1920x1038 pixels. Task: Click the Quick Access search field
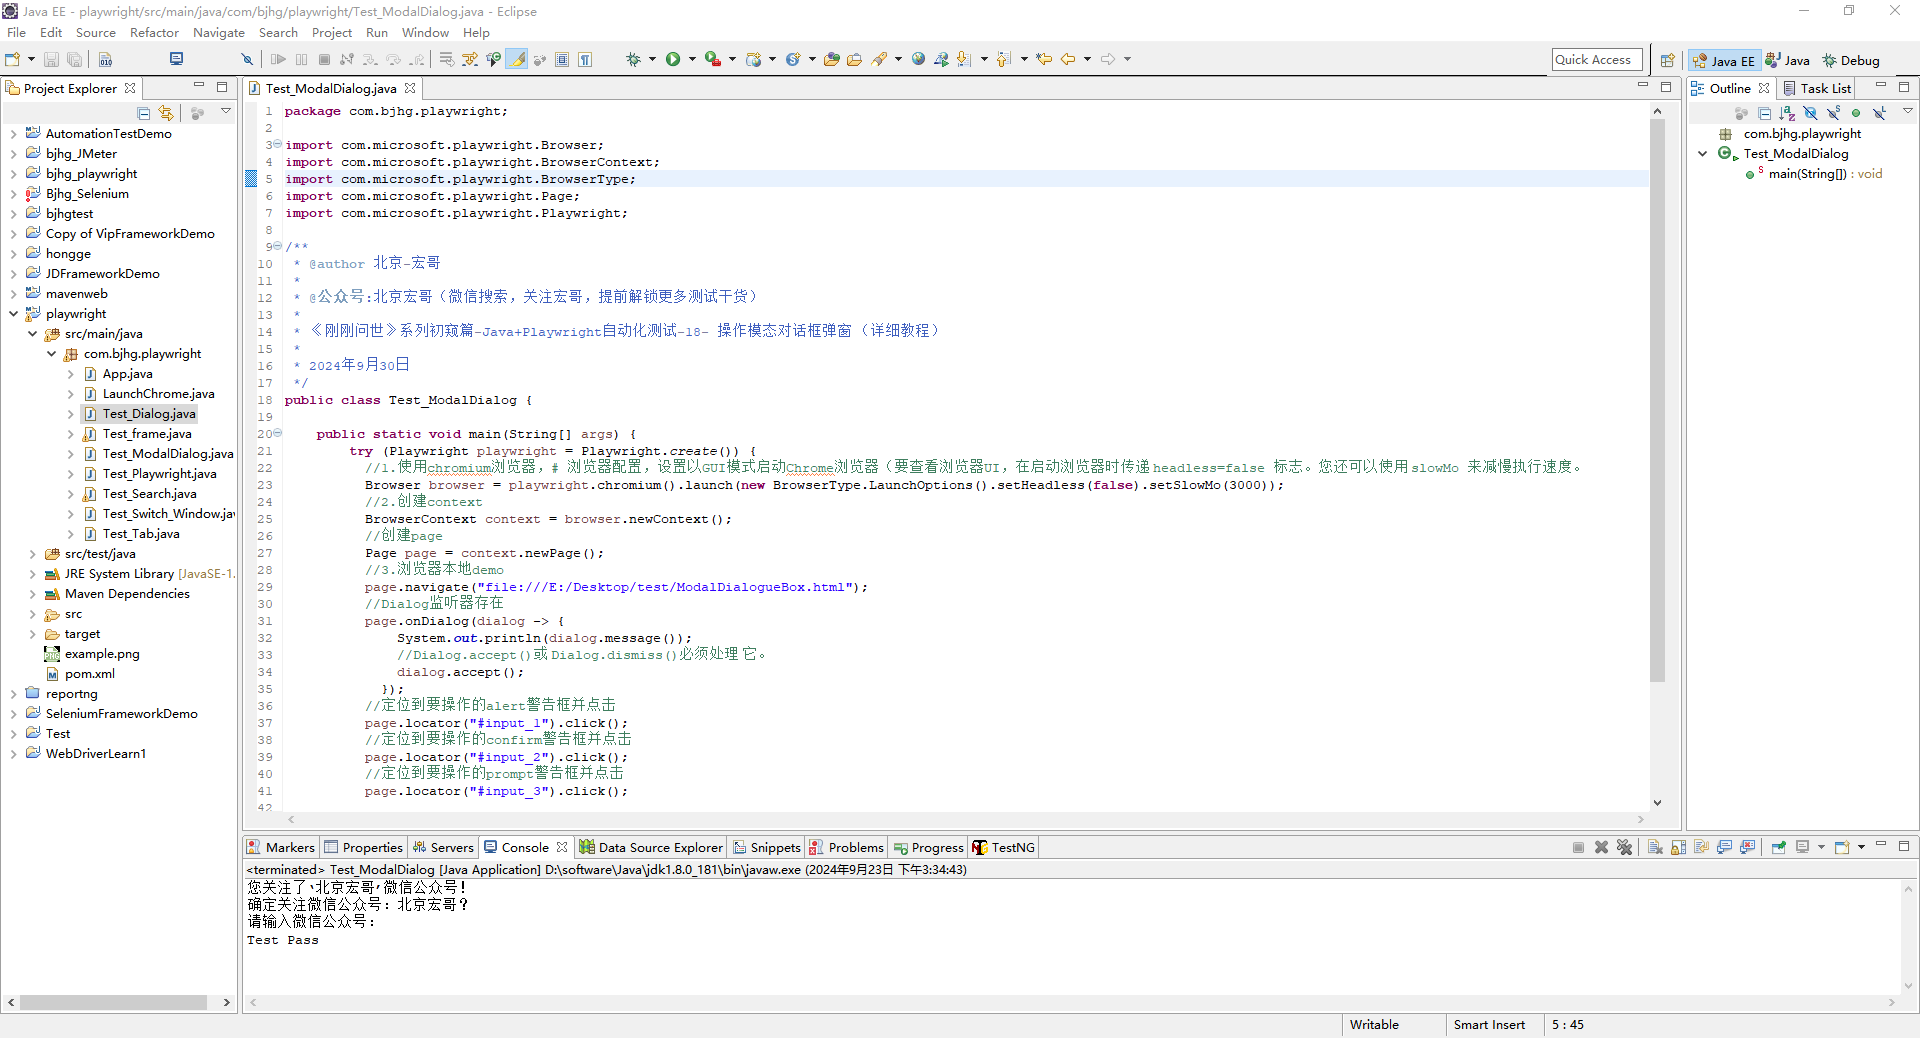1597,60
